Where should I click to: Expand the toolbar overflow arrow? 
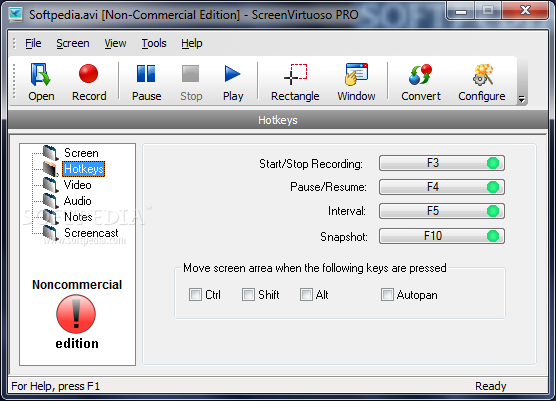(521, 99)
